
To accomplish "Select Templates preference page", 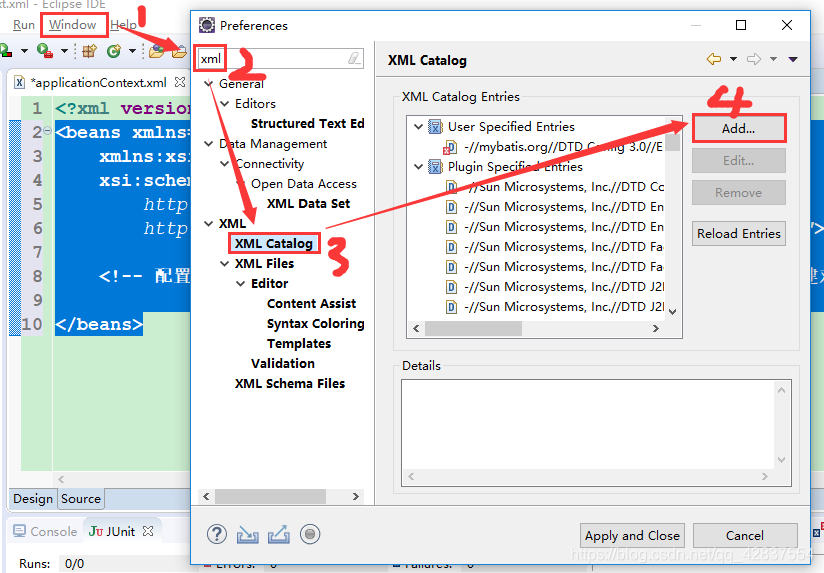I will point(299,343).
